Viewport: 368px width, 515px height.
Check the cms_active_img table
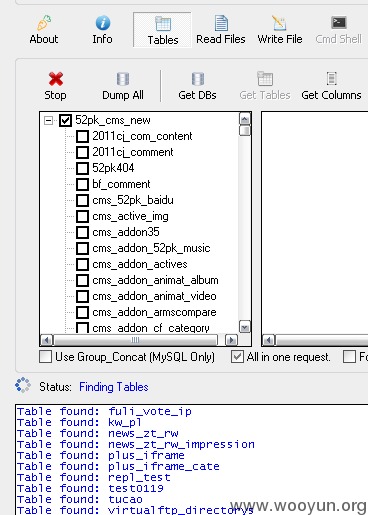click(x=82, y=216)
